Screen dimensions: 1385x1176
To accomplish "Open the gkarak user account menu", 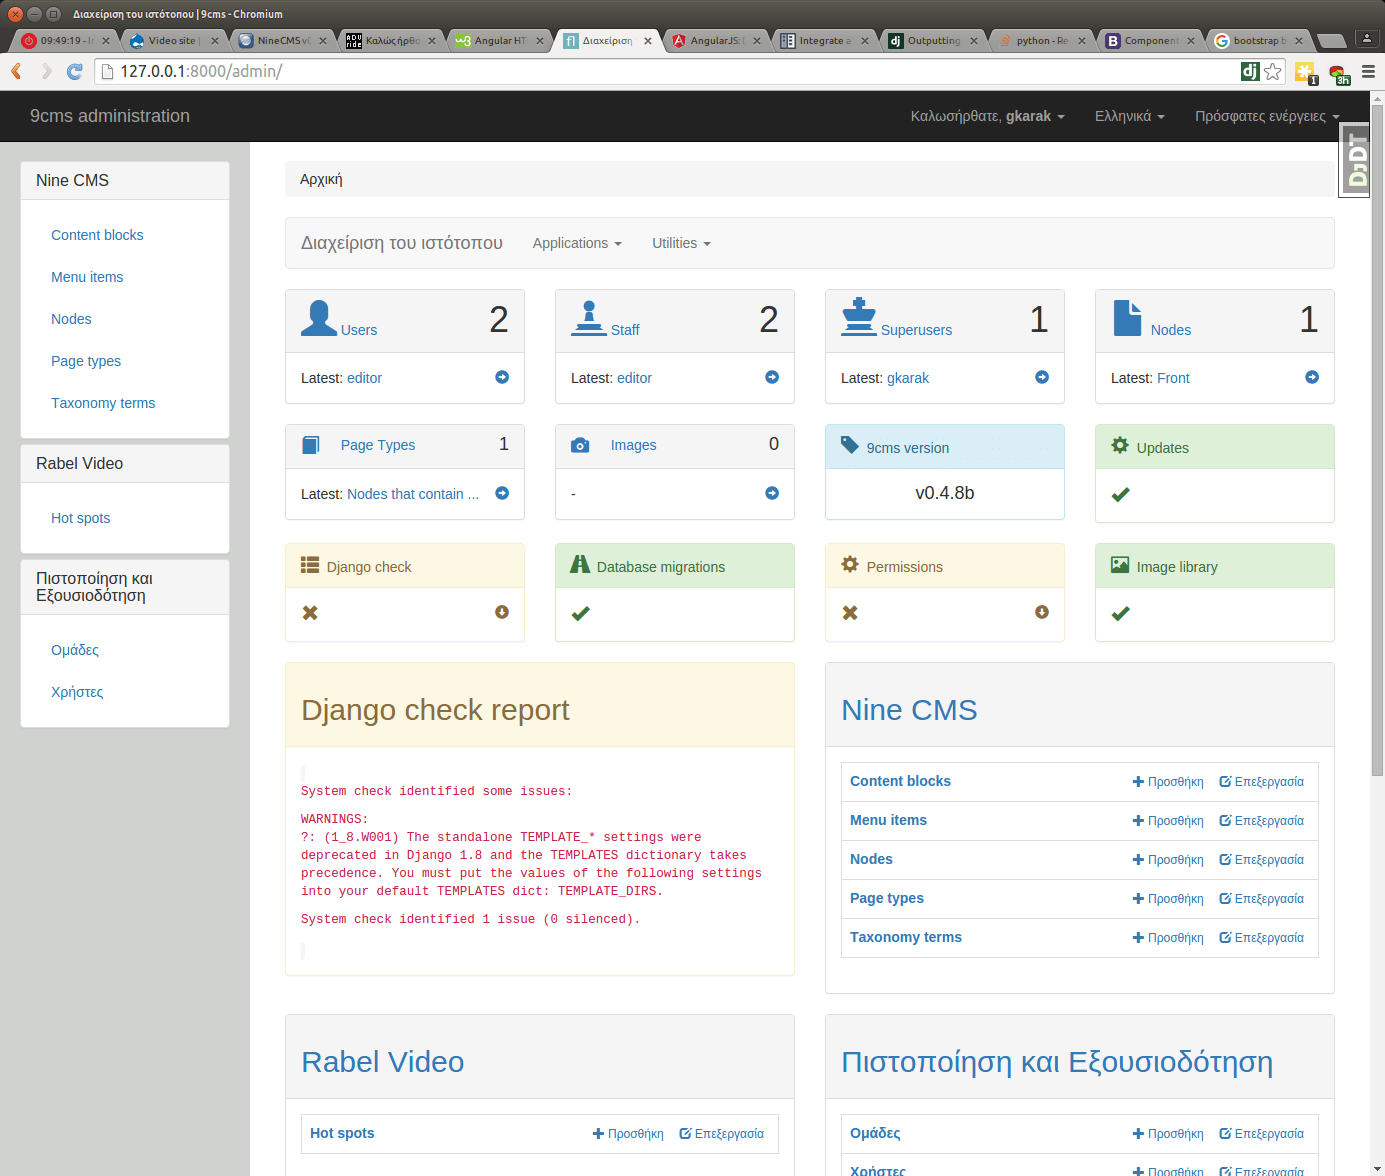I will click(987, 116).
